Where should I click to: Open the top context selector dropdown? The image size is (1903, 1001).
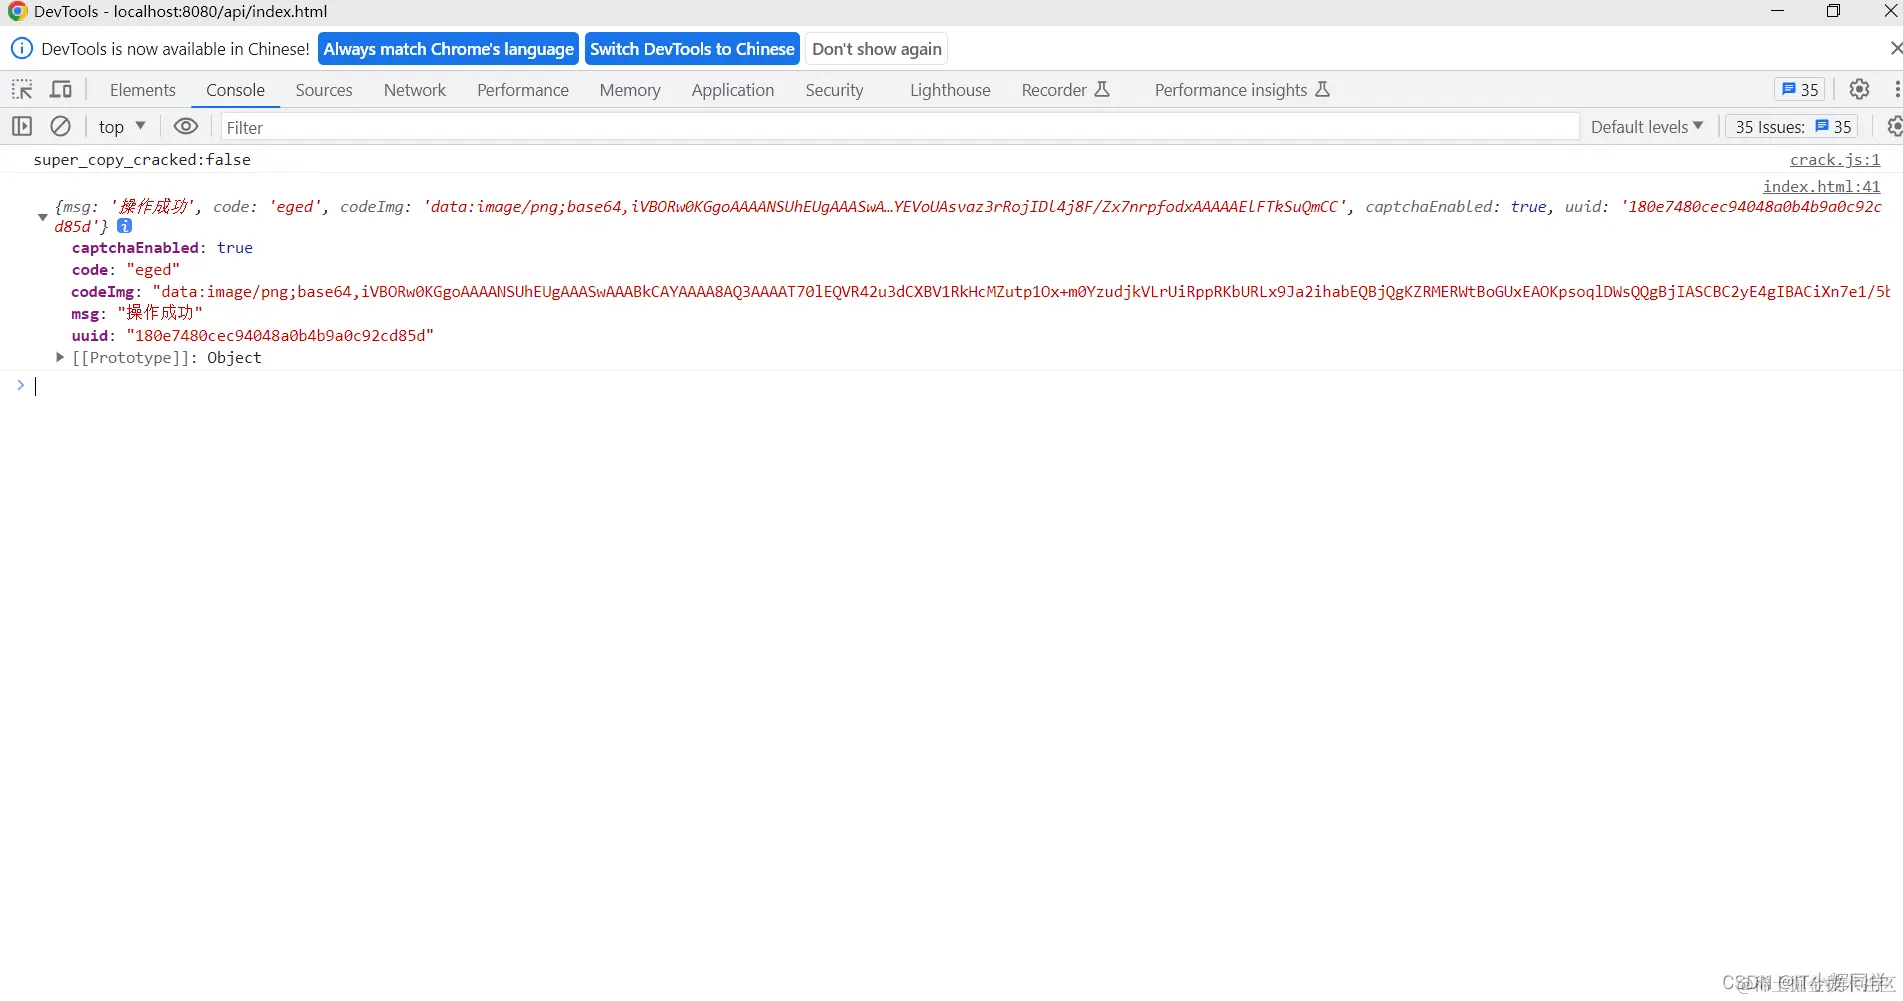click(122, 126)
